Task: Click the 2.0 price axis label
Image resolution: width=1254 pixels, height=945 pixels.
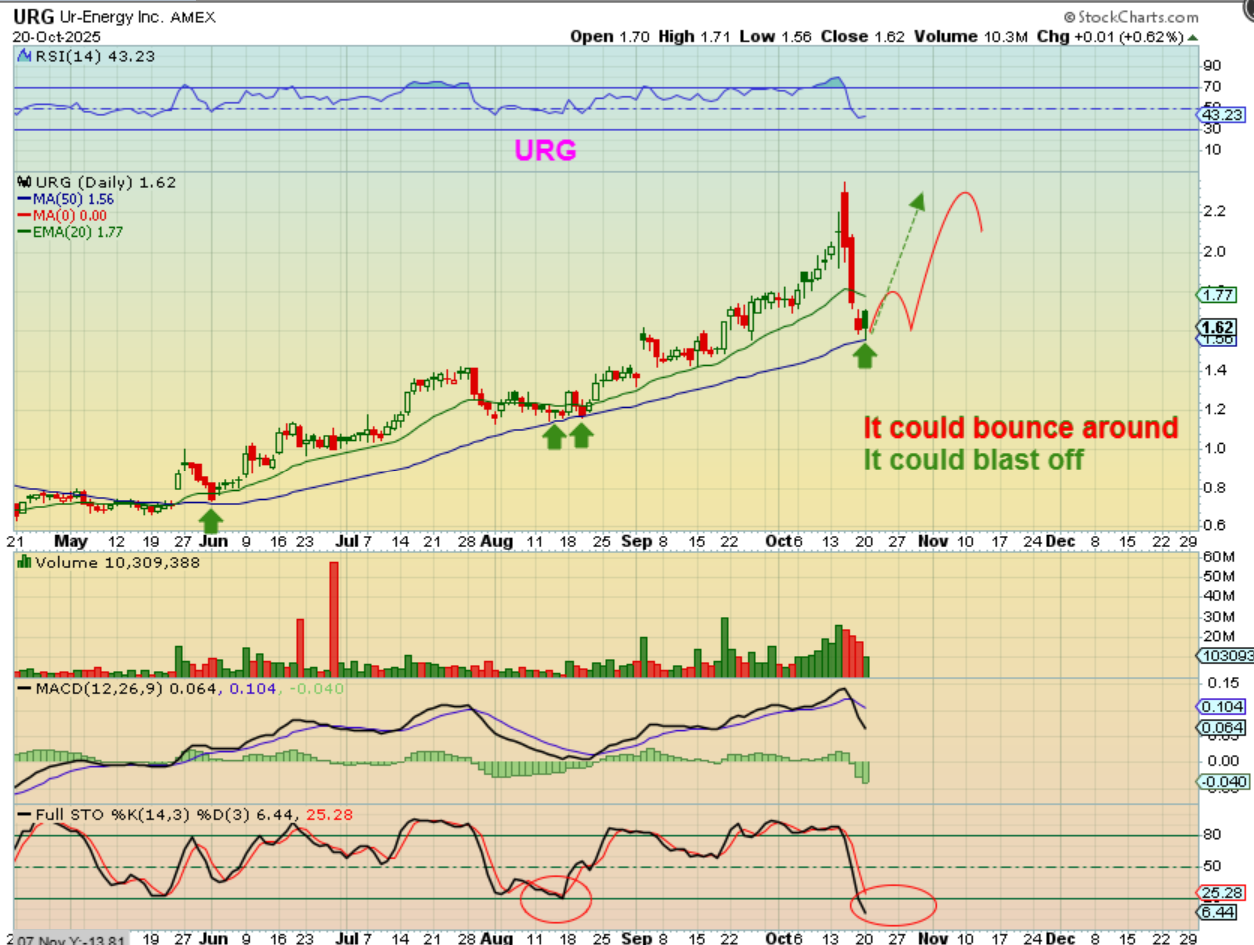Action: pos(1214,250)
